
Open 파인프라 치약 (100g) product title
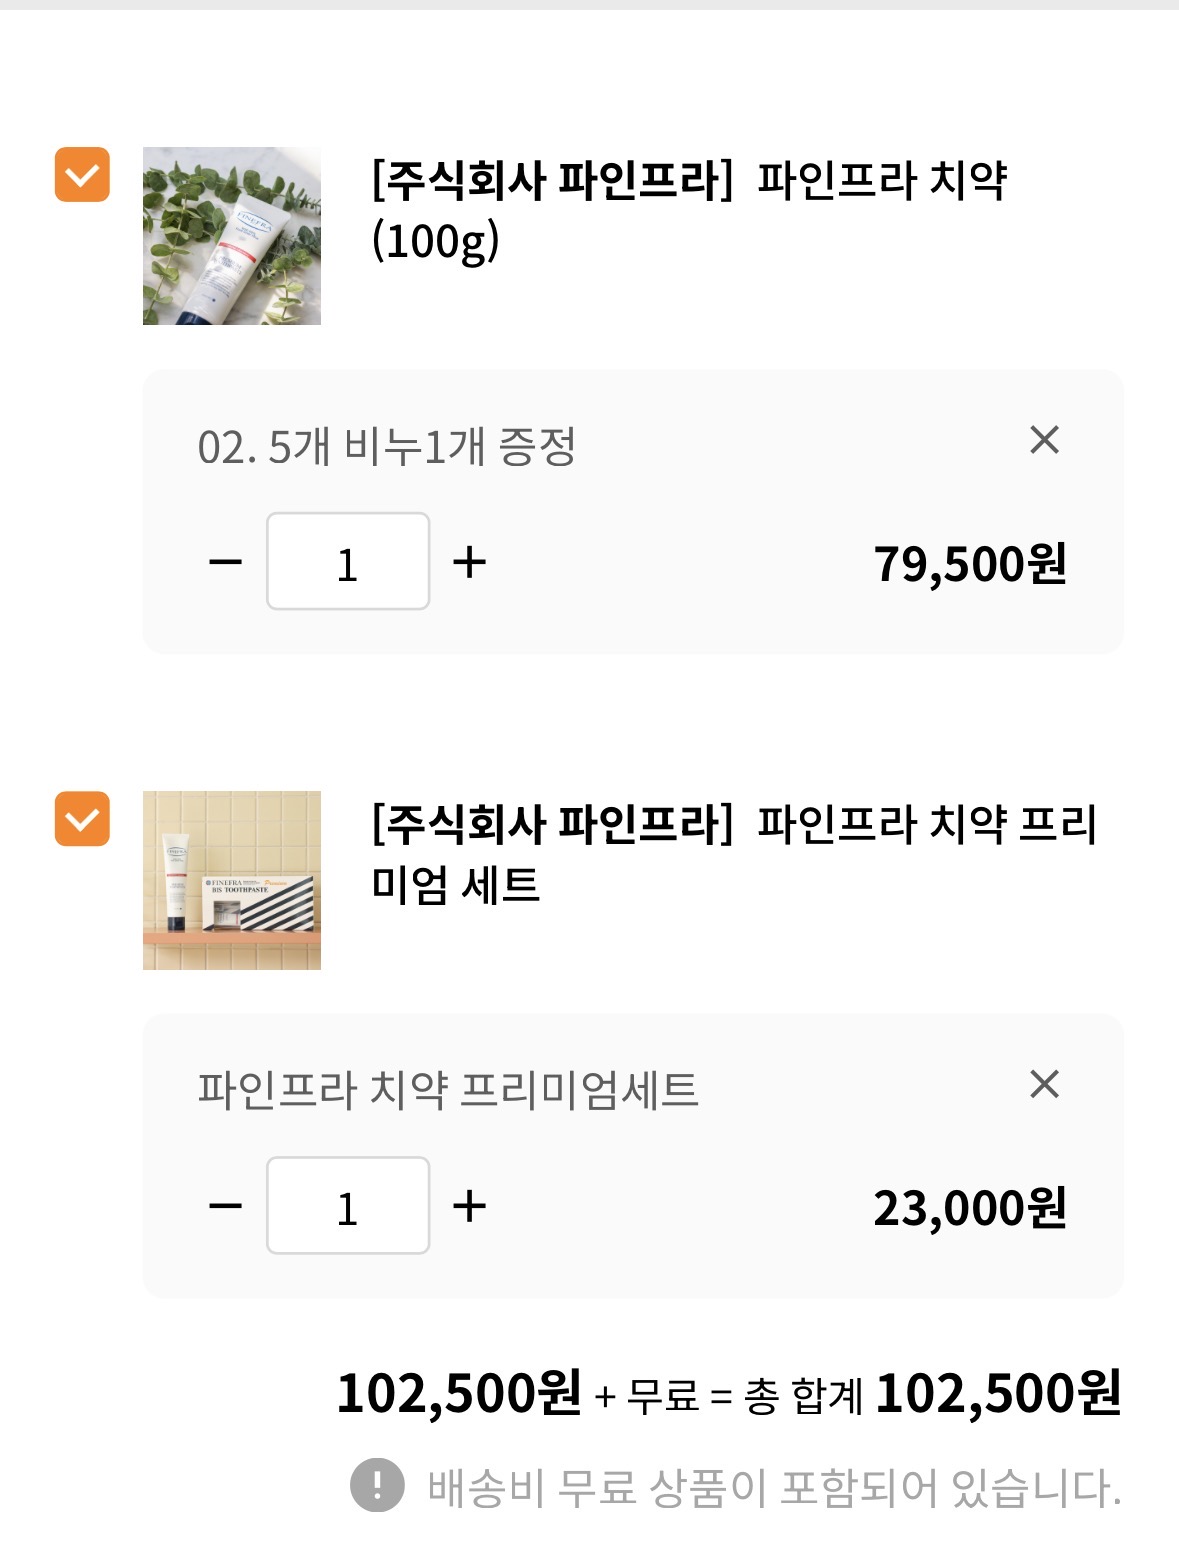[688, 208]
